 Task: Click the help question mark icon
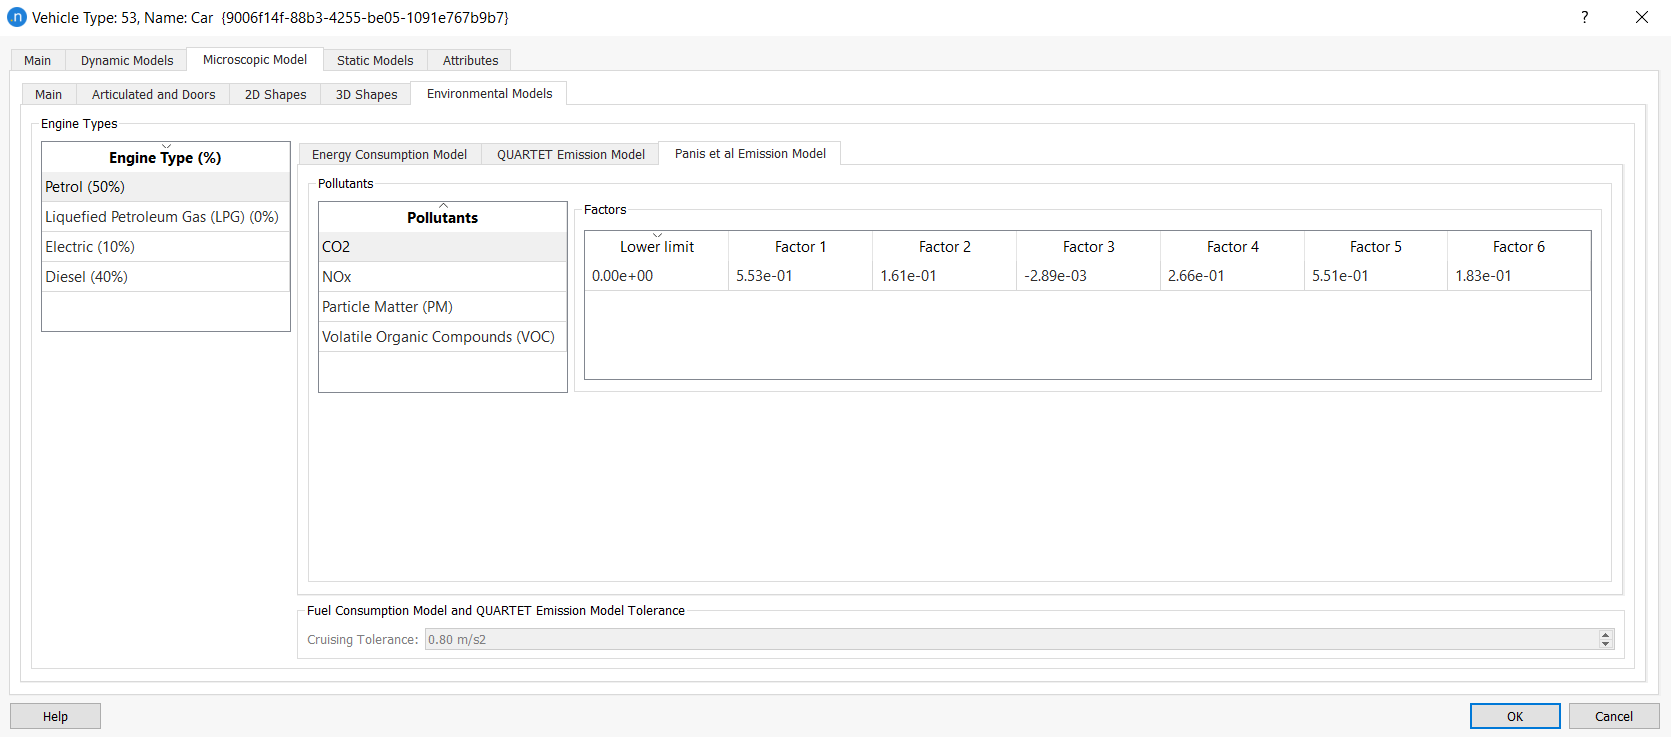tap(1584, 17)
